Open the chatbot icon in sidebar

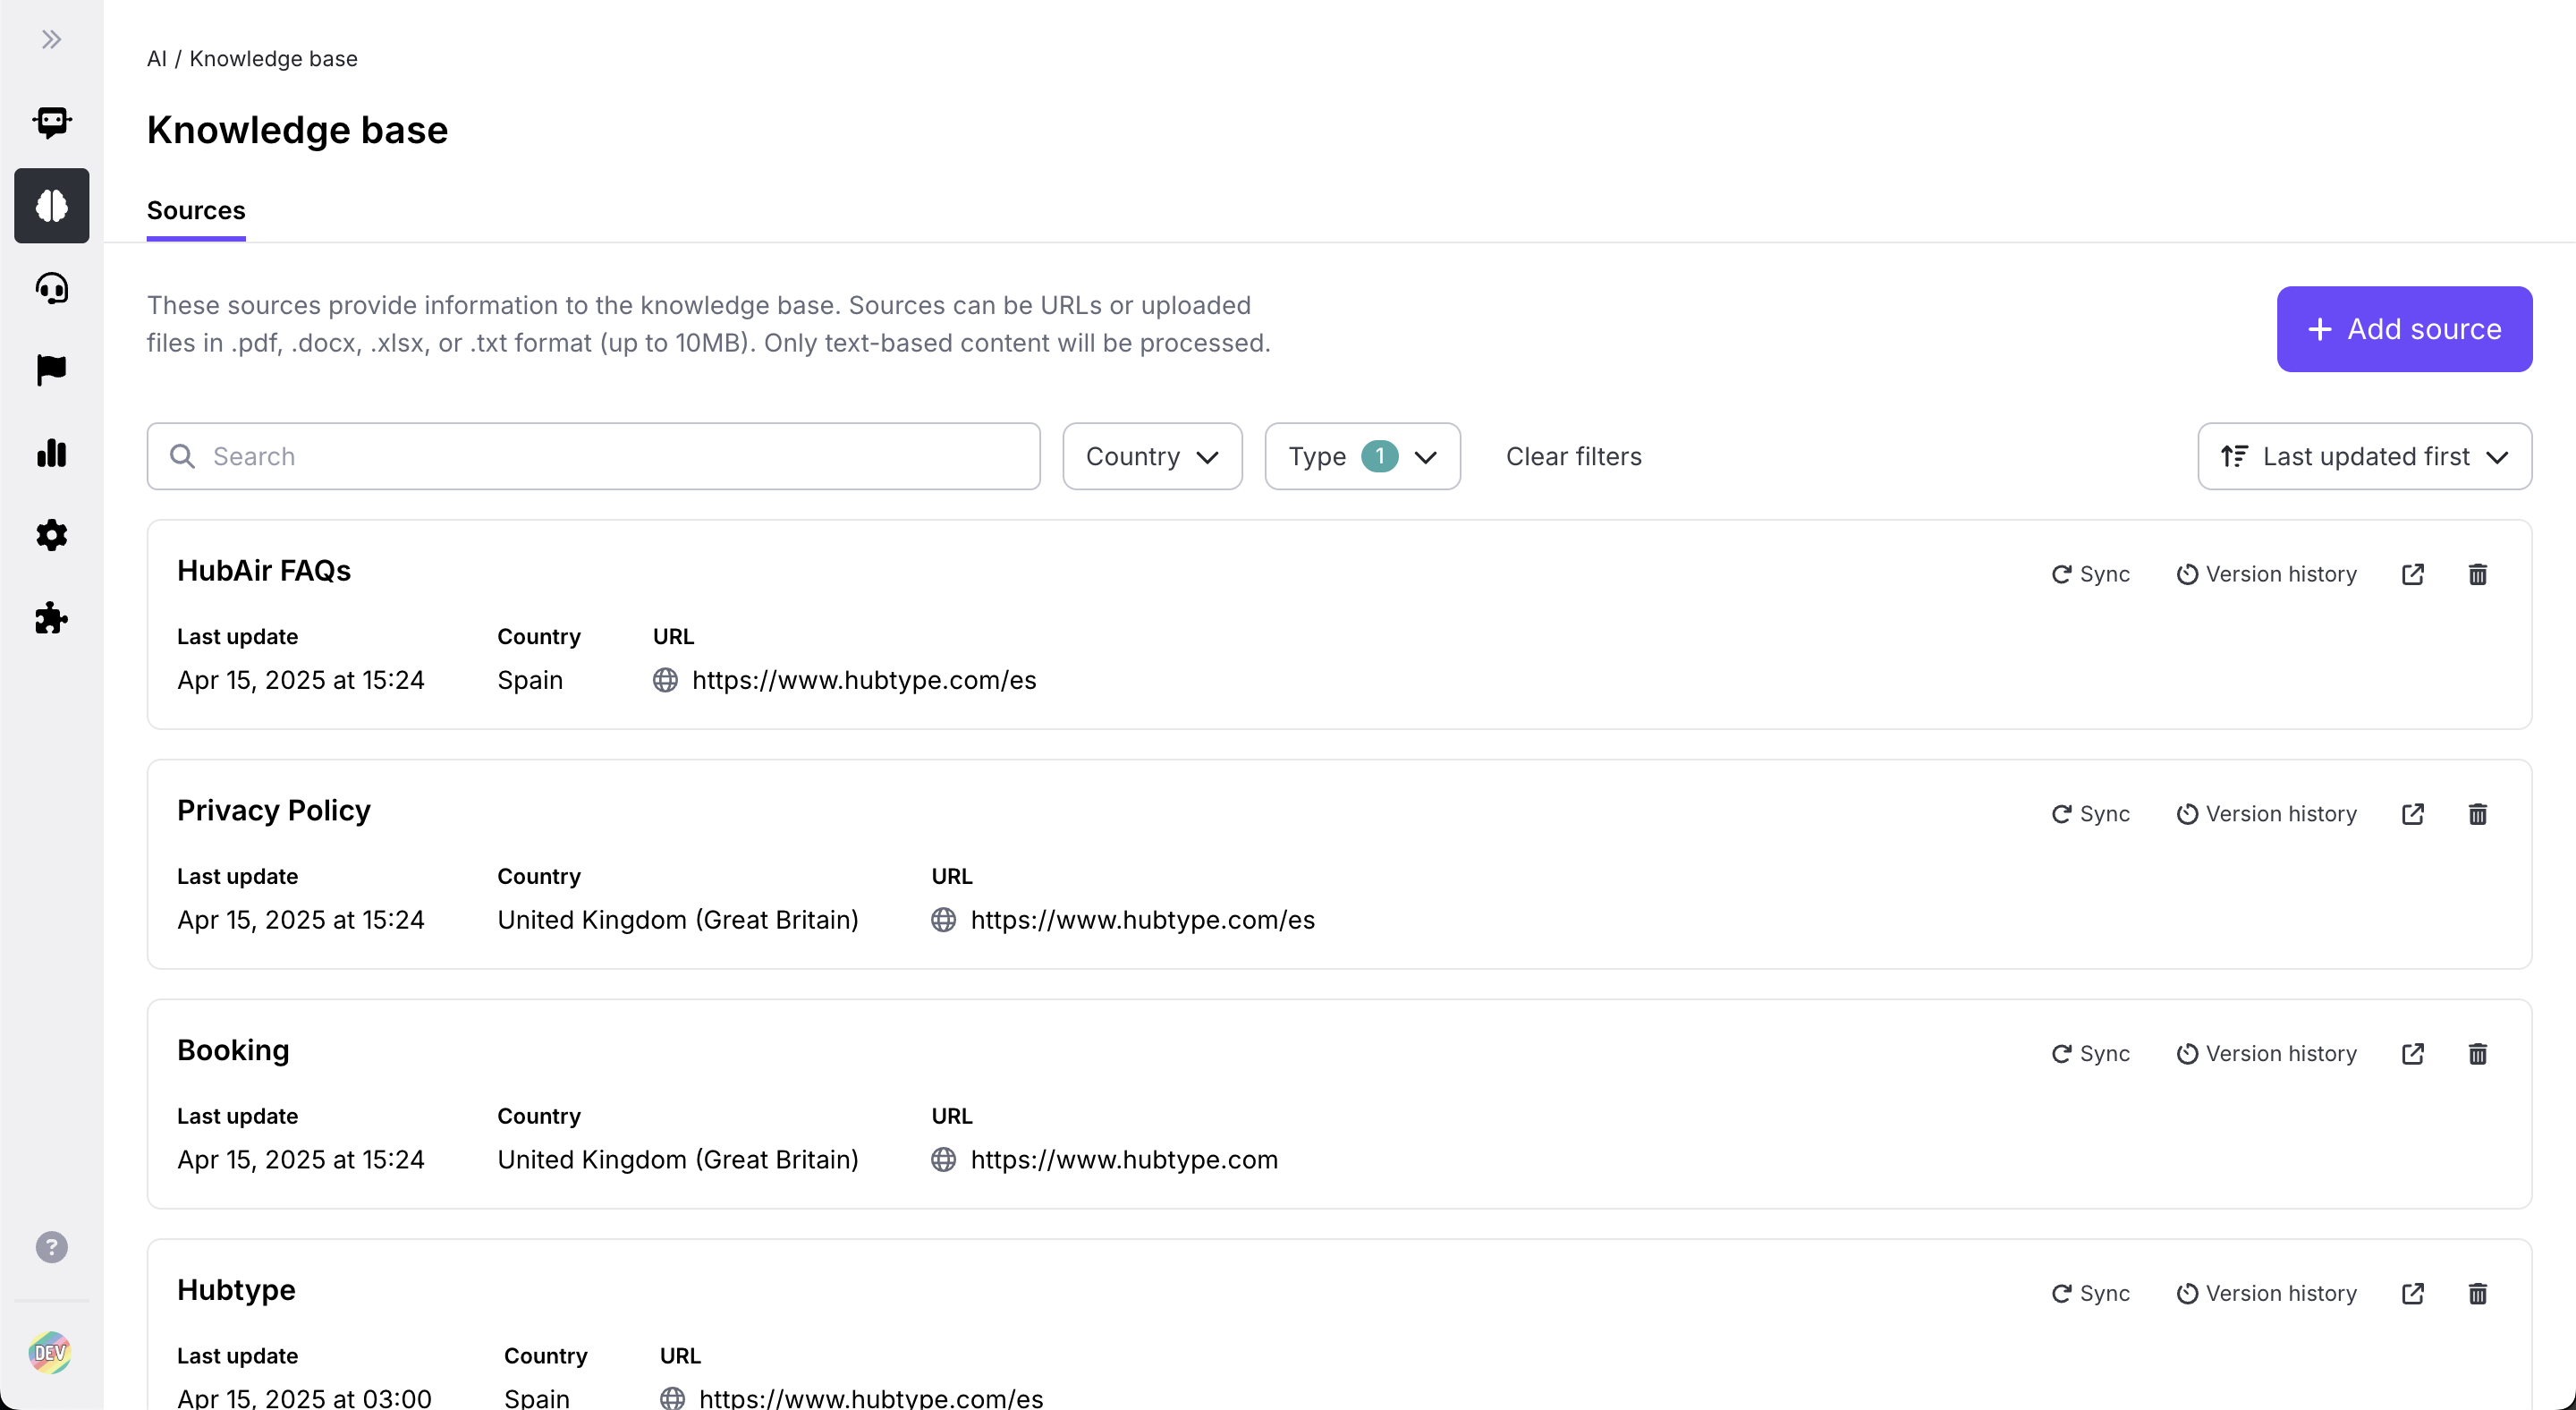(x=51, y=122)
